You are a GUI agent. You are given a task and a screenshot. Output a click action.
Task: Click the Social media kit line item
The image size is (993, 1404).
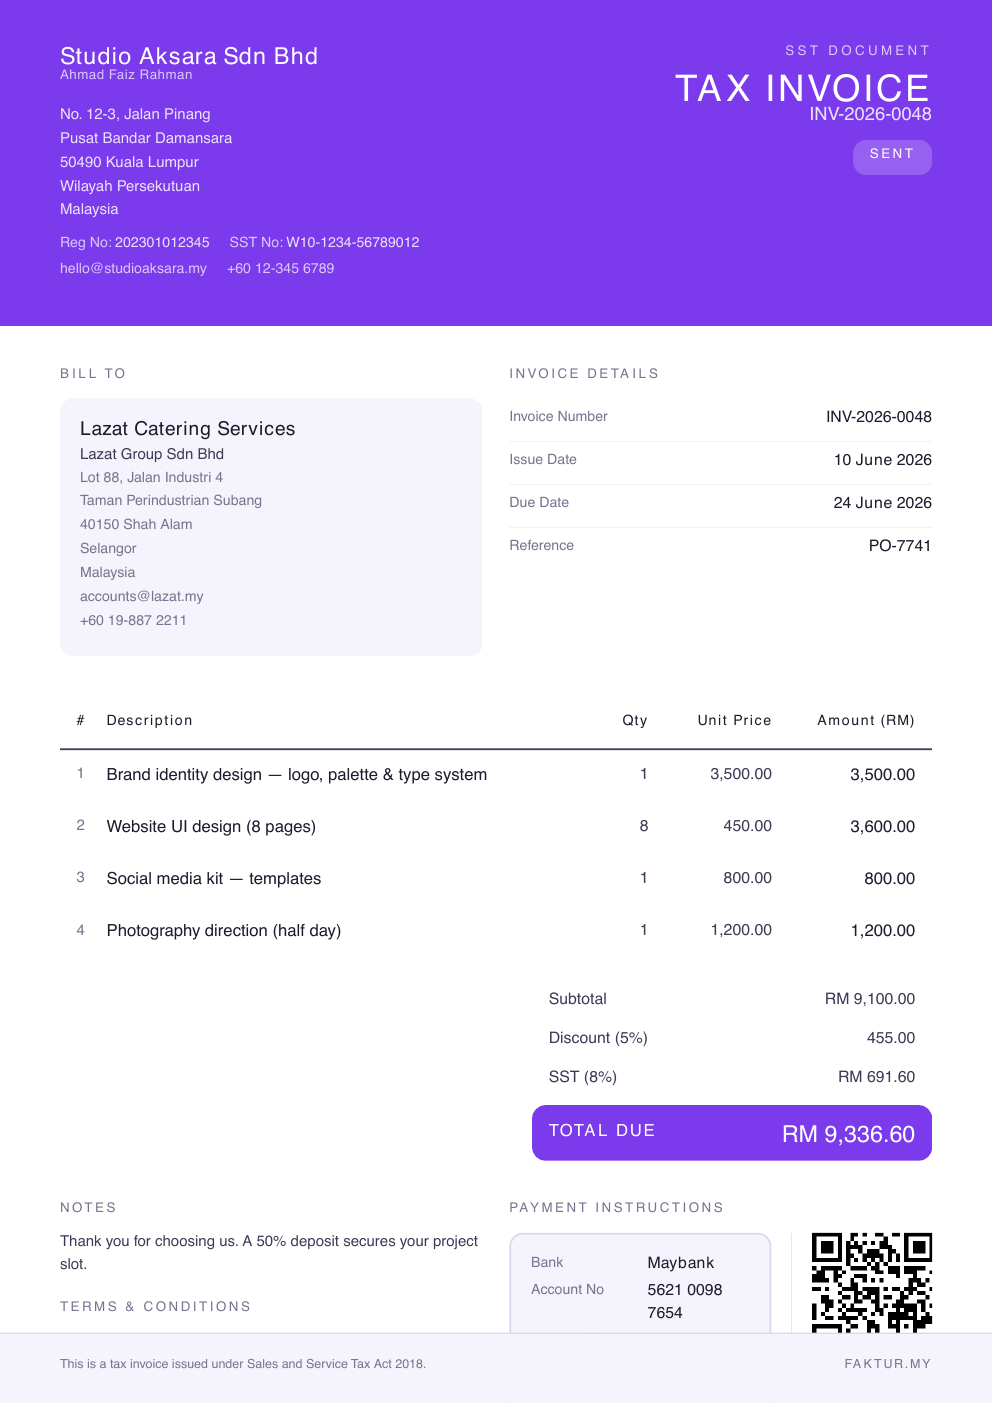click(x=496, y=879)
